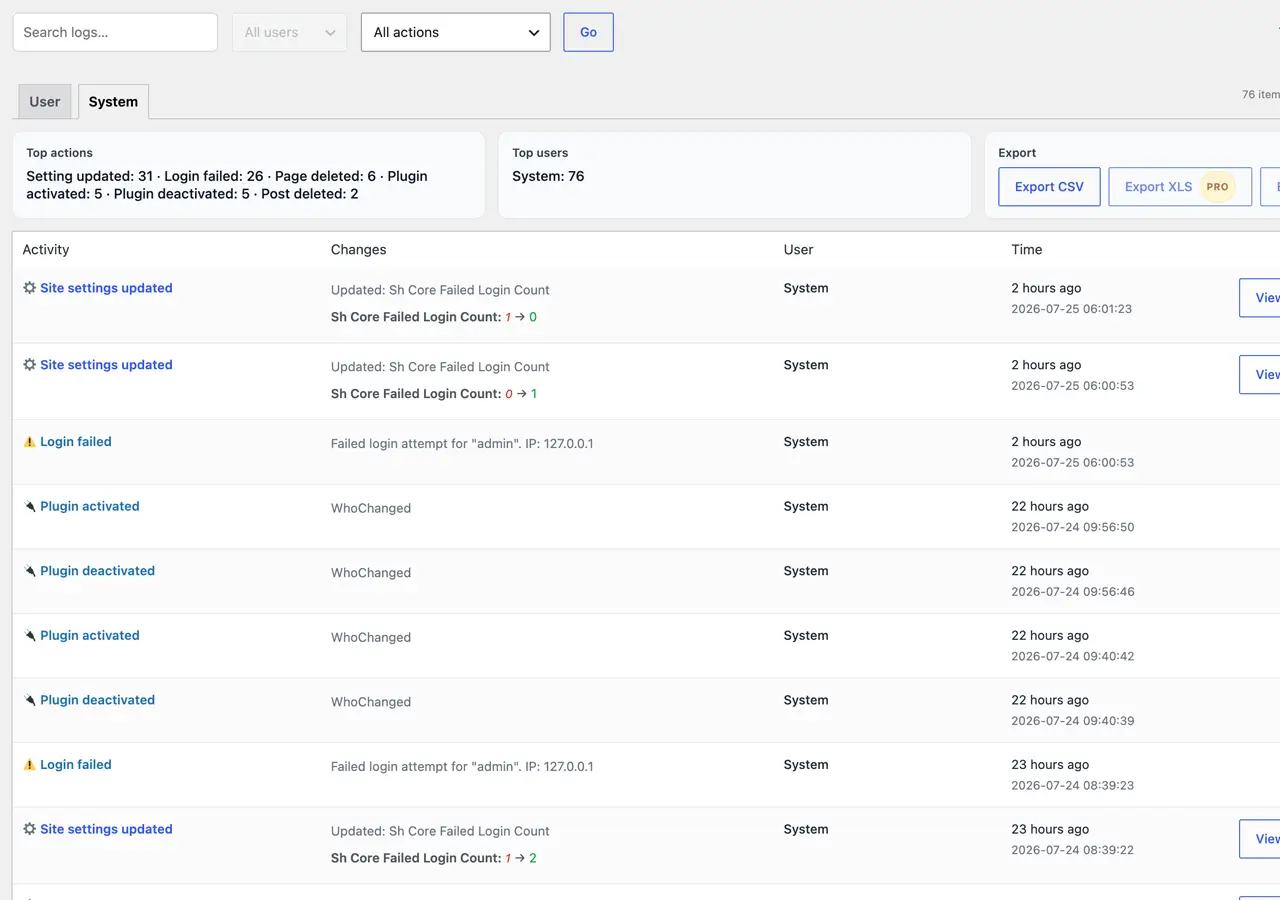Click plug icon of 09:56:50 Plugin activated
The image size is (1280, 900).
coord(30,507)
